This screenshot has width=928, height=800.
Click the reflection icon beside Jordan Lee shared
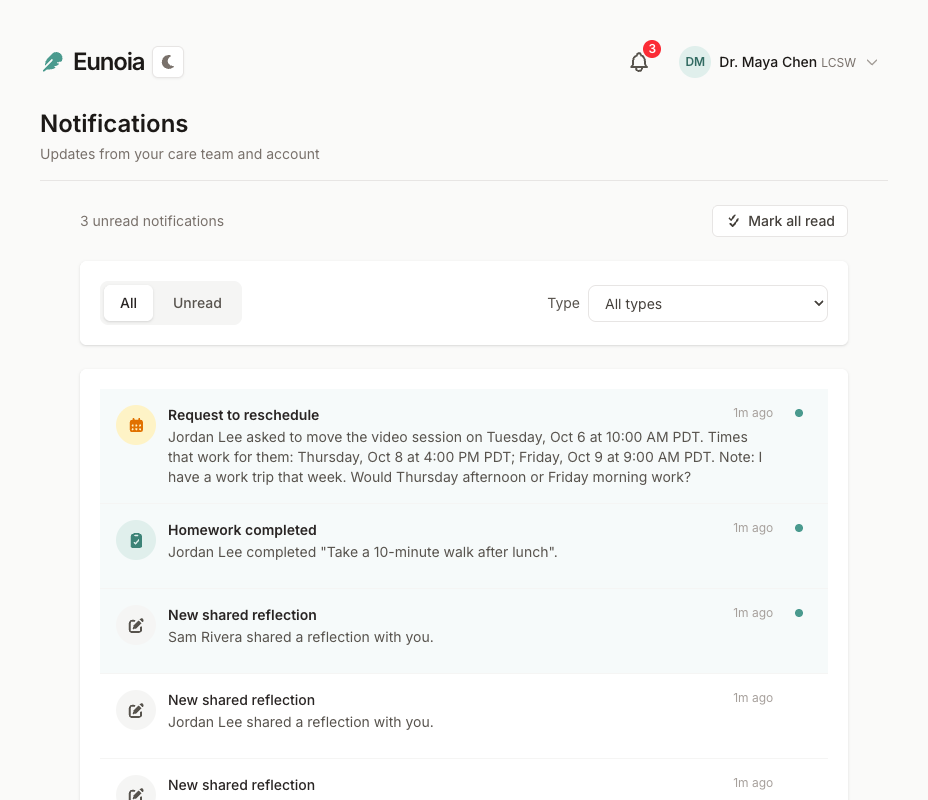tap(136, 710)
